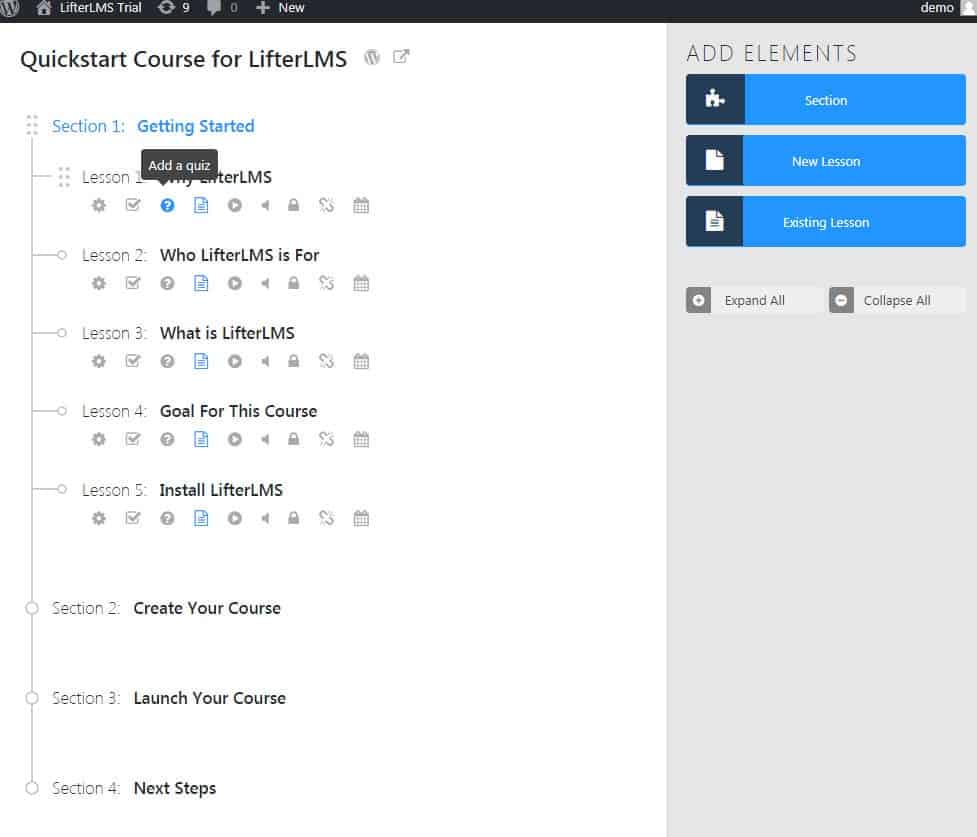Open the content document icon for Install LifterLMS

click(x=201, y=518)
